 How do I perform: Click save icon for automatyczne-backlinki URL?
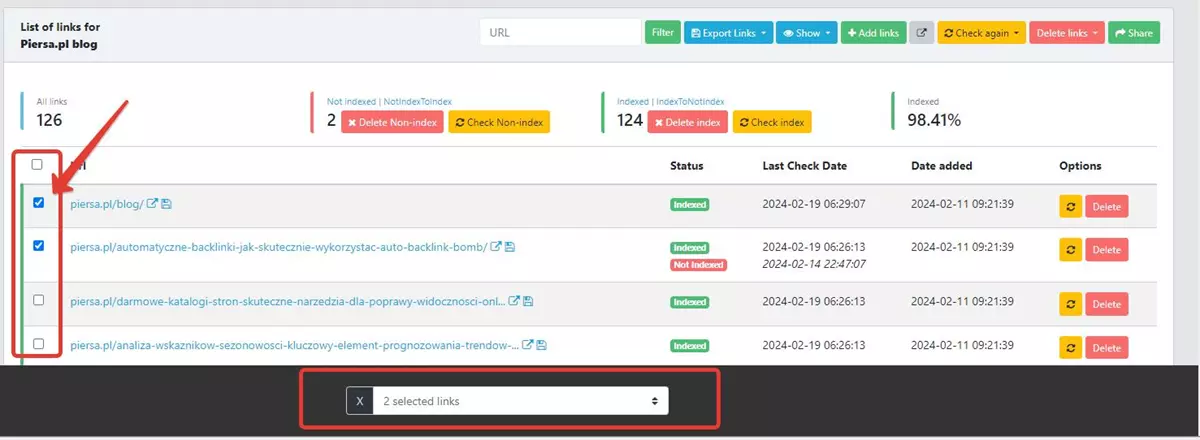click(x=510, y=247)
